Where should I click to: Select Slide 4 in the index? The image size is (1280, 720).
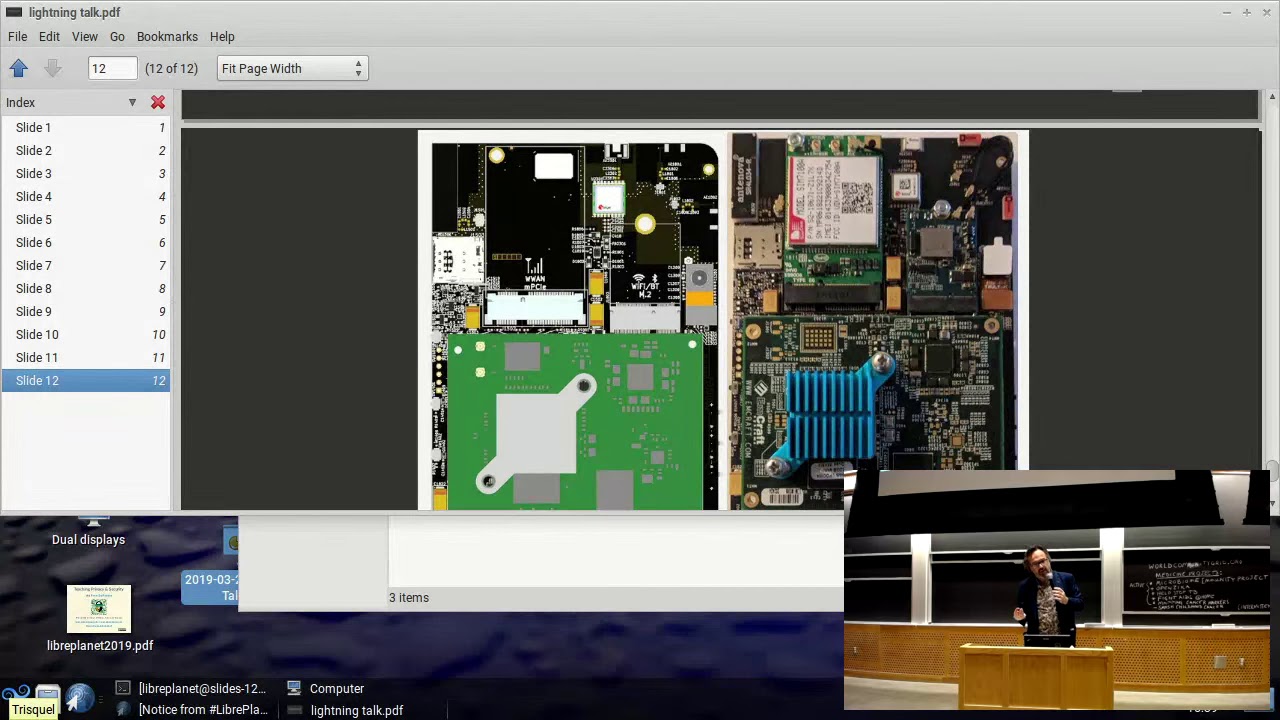pyautogui.click(x=85, y=197)
